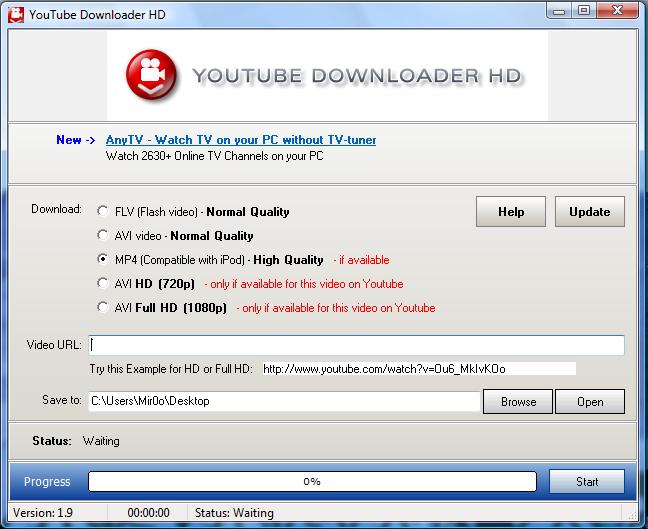Open the Help button
This screenshot has height=529, width=648.
(511, 212)
